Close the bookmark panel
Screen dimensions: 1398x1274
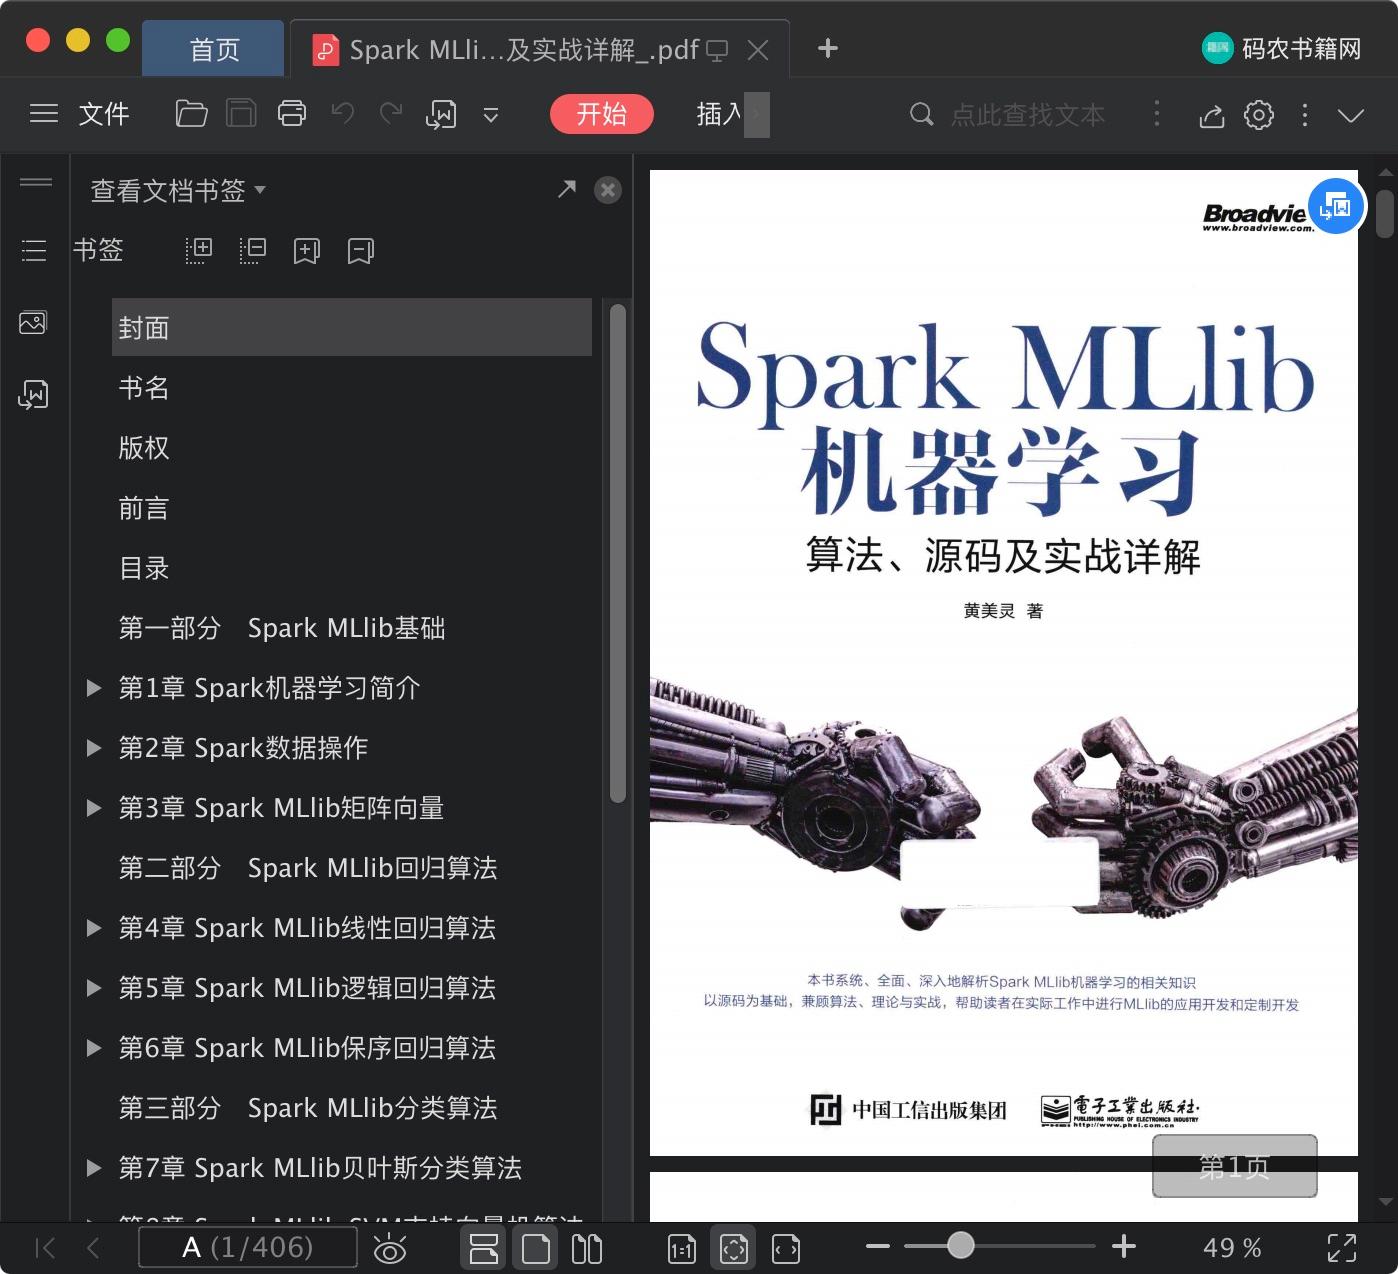coord(608,190)
